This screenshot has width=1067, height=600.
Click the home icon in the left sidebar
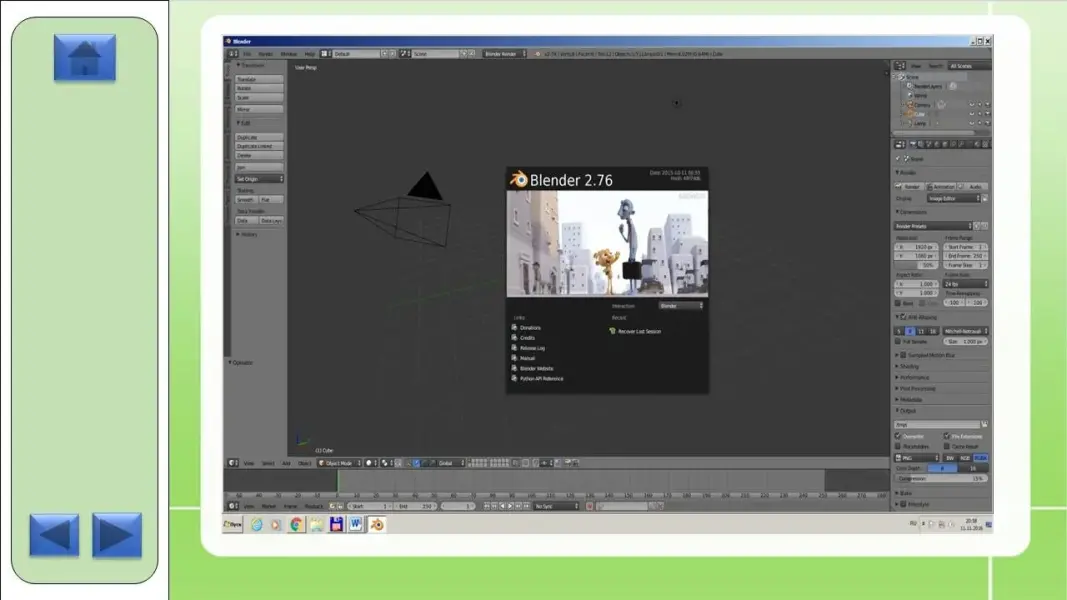tap(84, 57)
